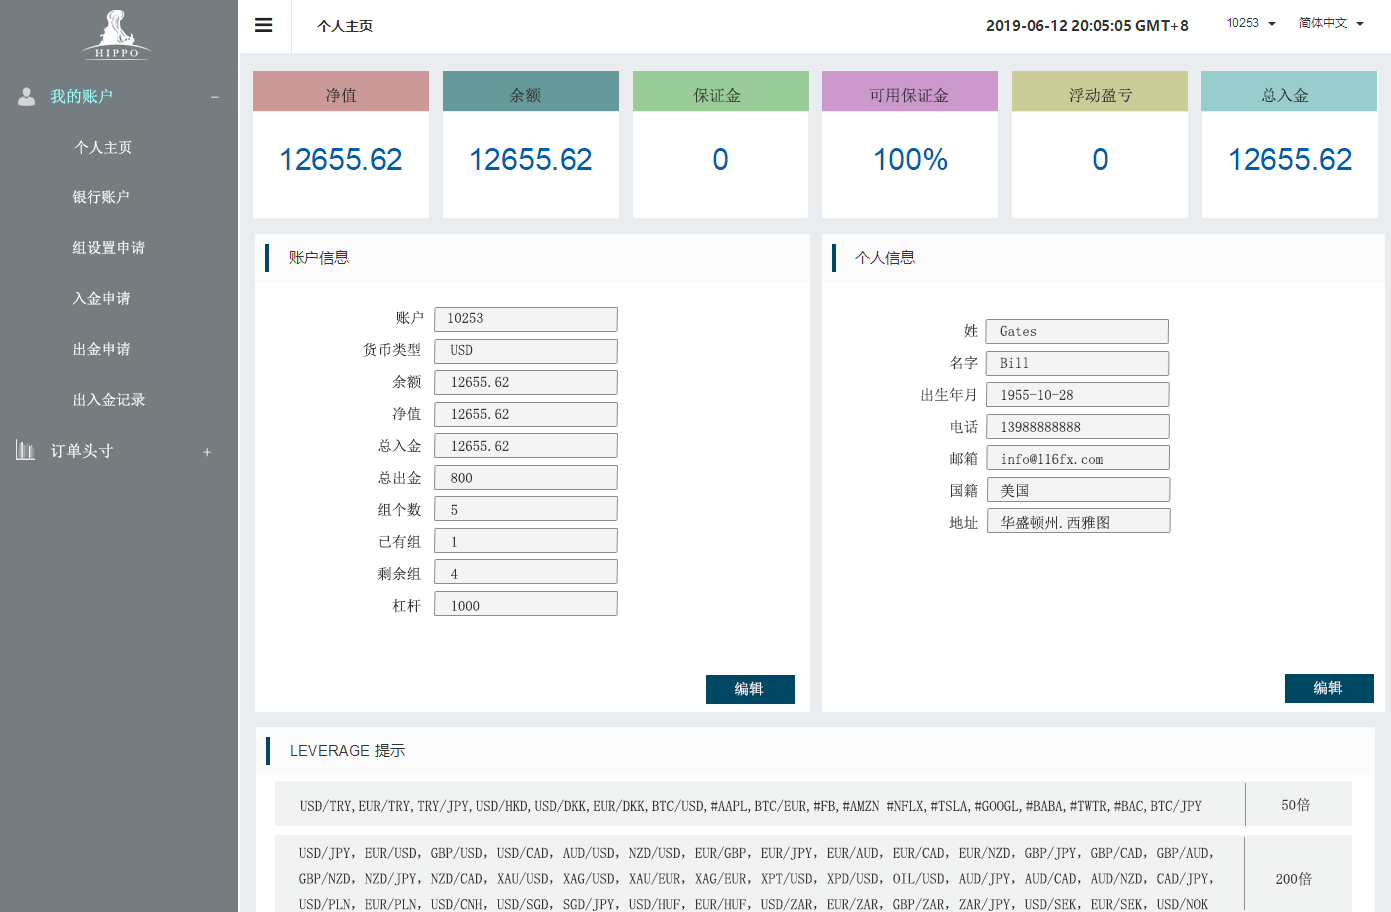Click the 净值 summary card header
Image resolution: width=1391 pixels, height=912 pixels.
340,92
